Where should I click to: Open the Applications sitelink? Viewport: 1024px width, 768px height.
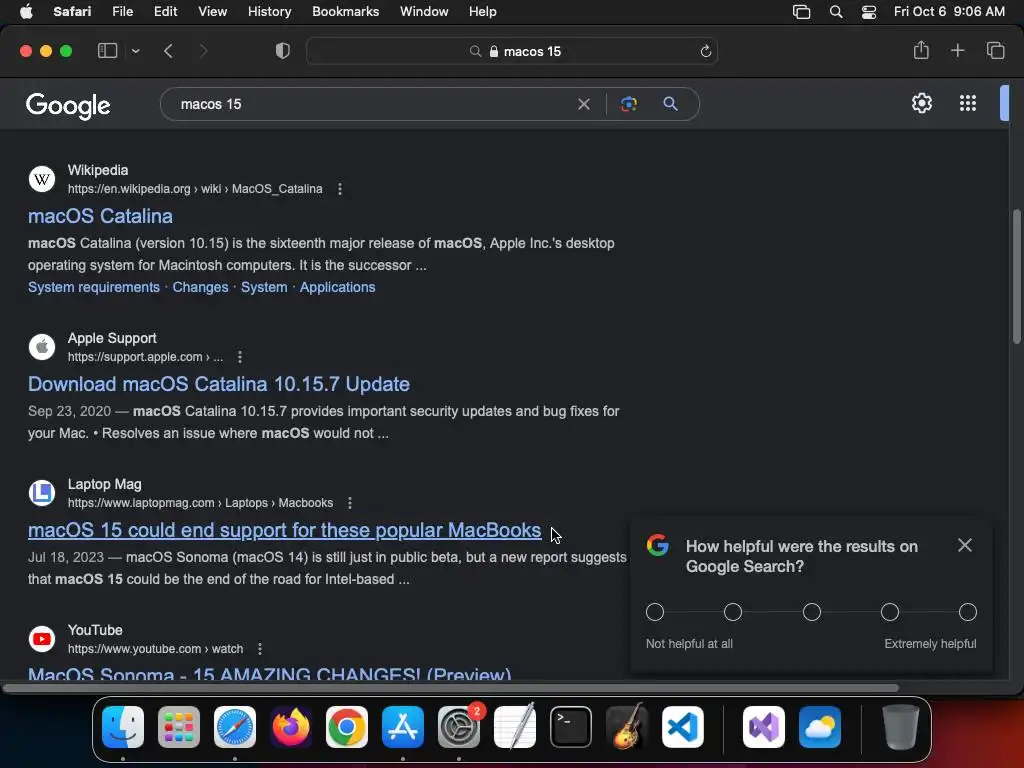[x=338, y=287]
